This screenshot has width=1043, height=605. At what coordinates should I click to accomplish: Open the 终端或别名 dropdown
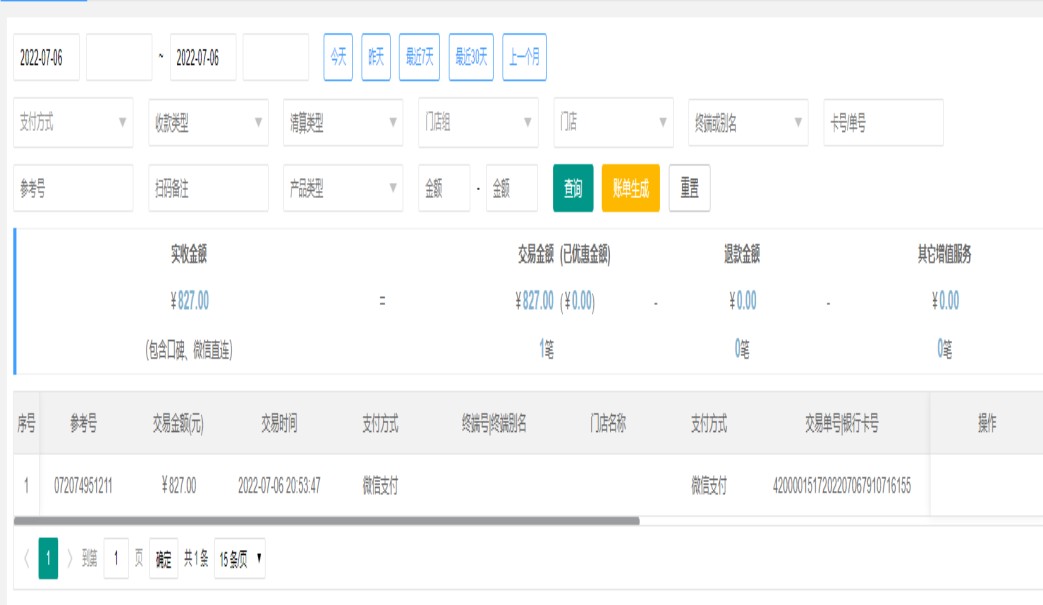pyautogui.click(x=748, y=123)
